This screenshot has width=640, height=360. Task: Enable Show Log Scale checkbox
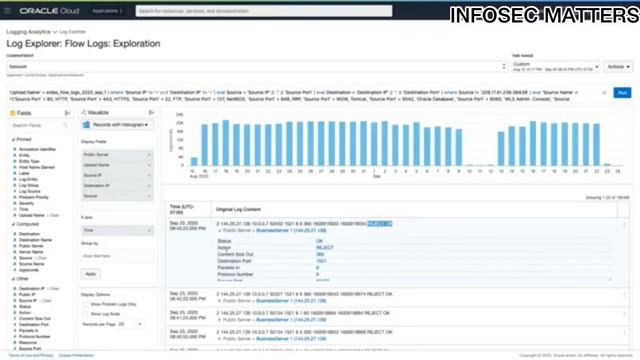point(85,314)
